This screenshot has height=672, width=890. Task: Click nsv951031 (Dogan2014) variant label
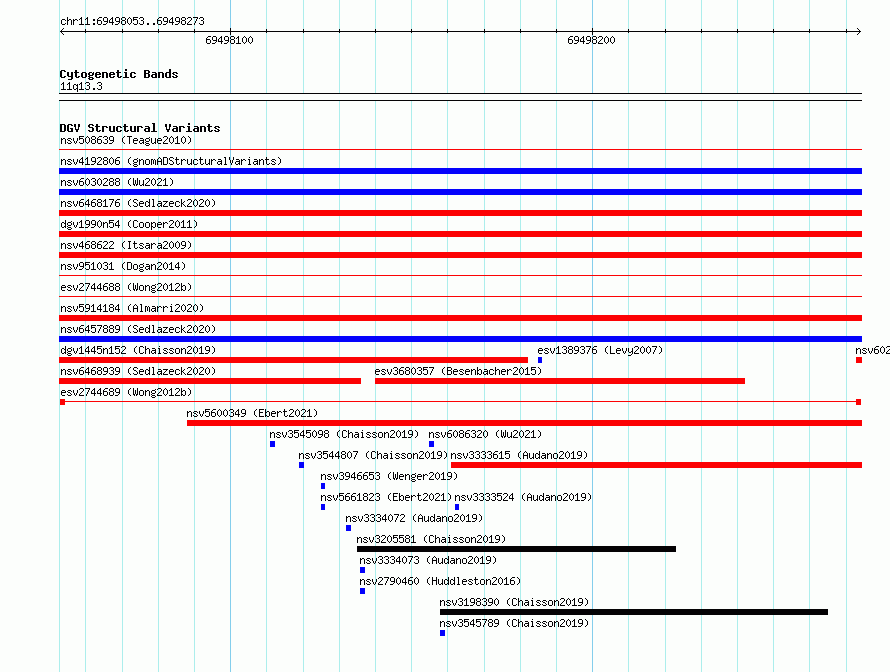(x=123, y=266)
